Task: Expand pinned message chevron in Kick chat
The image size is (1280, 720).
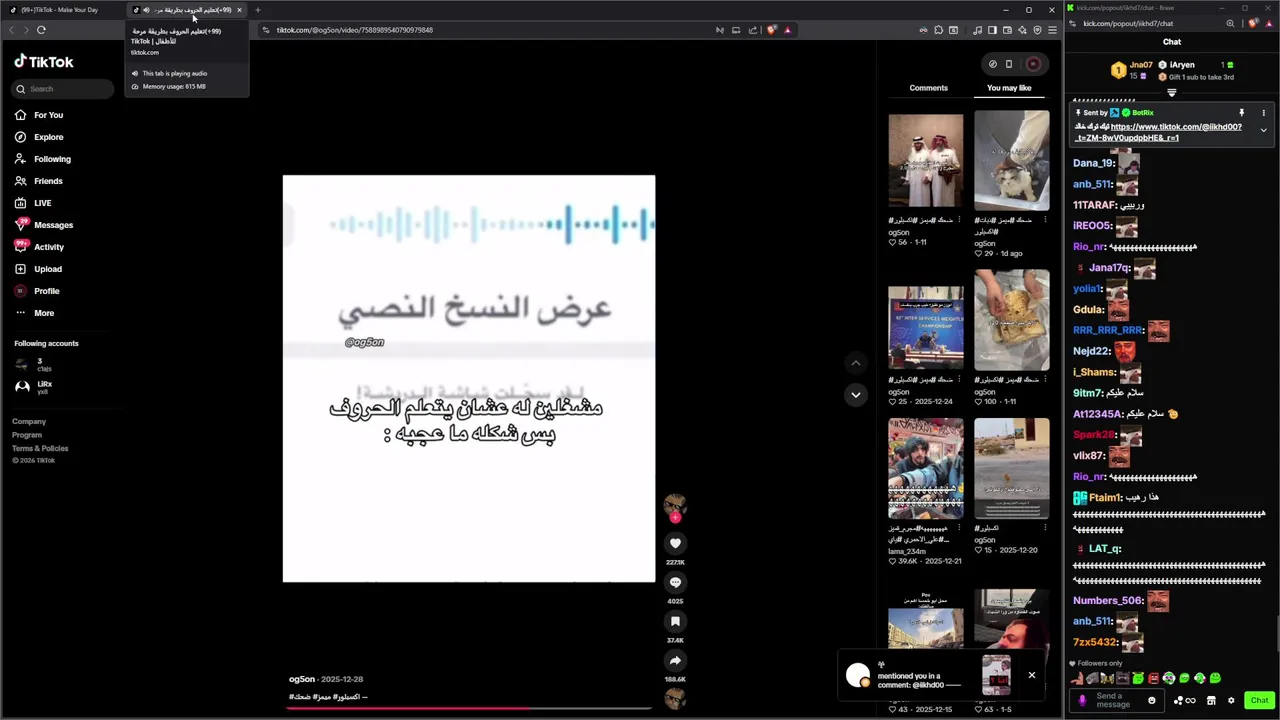Action: 1263,130
